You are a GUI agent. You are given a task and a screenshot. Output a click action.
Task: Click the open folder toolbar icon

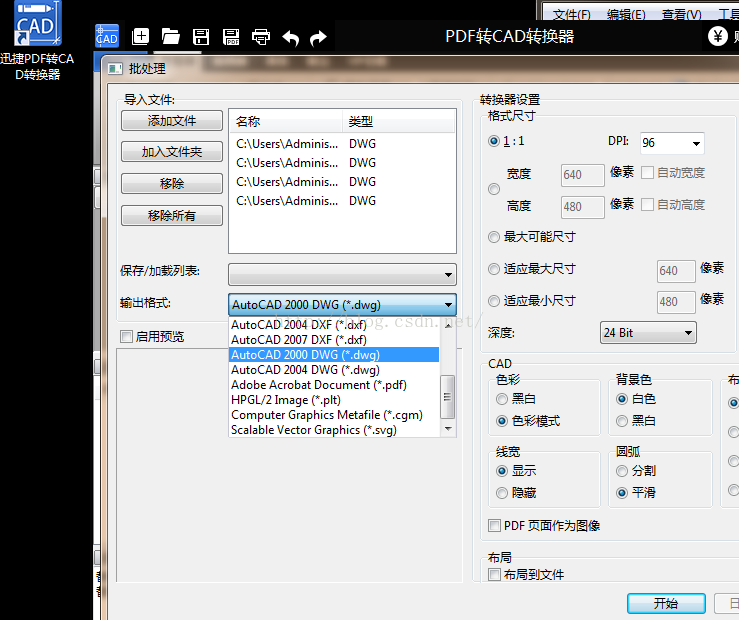171,36
